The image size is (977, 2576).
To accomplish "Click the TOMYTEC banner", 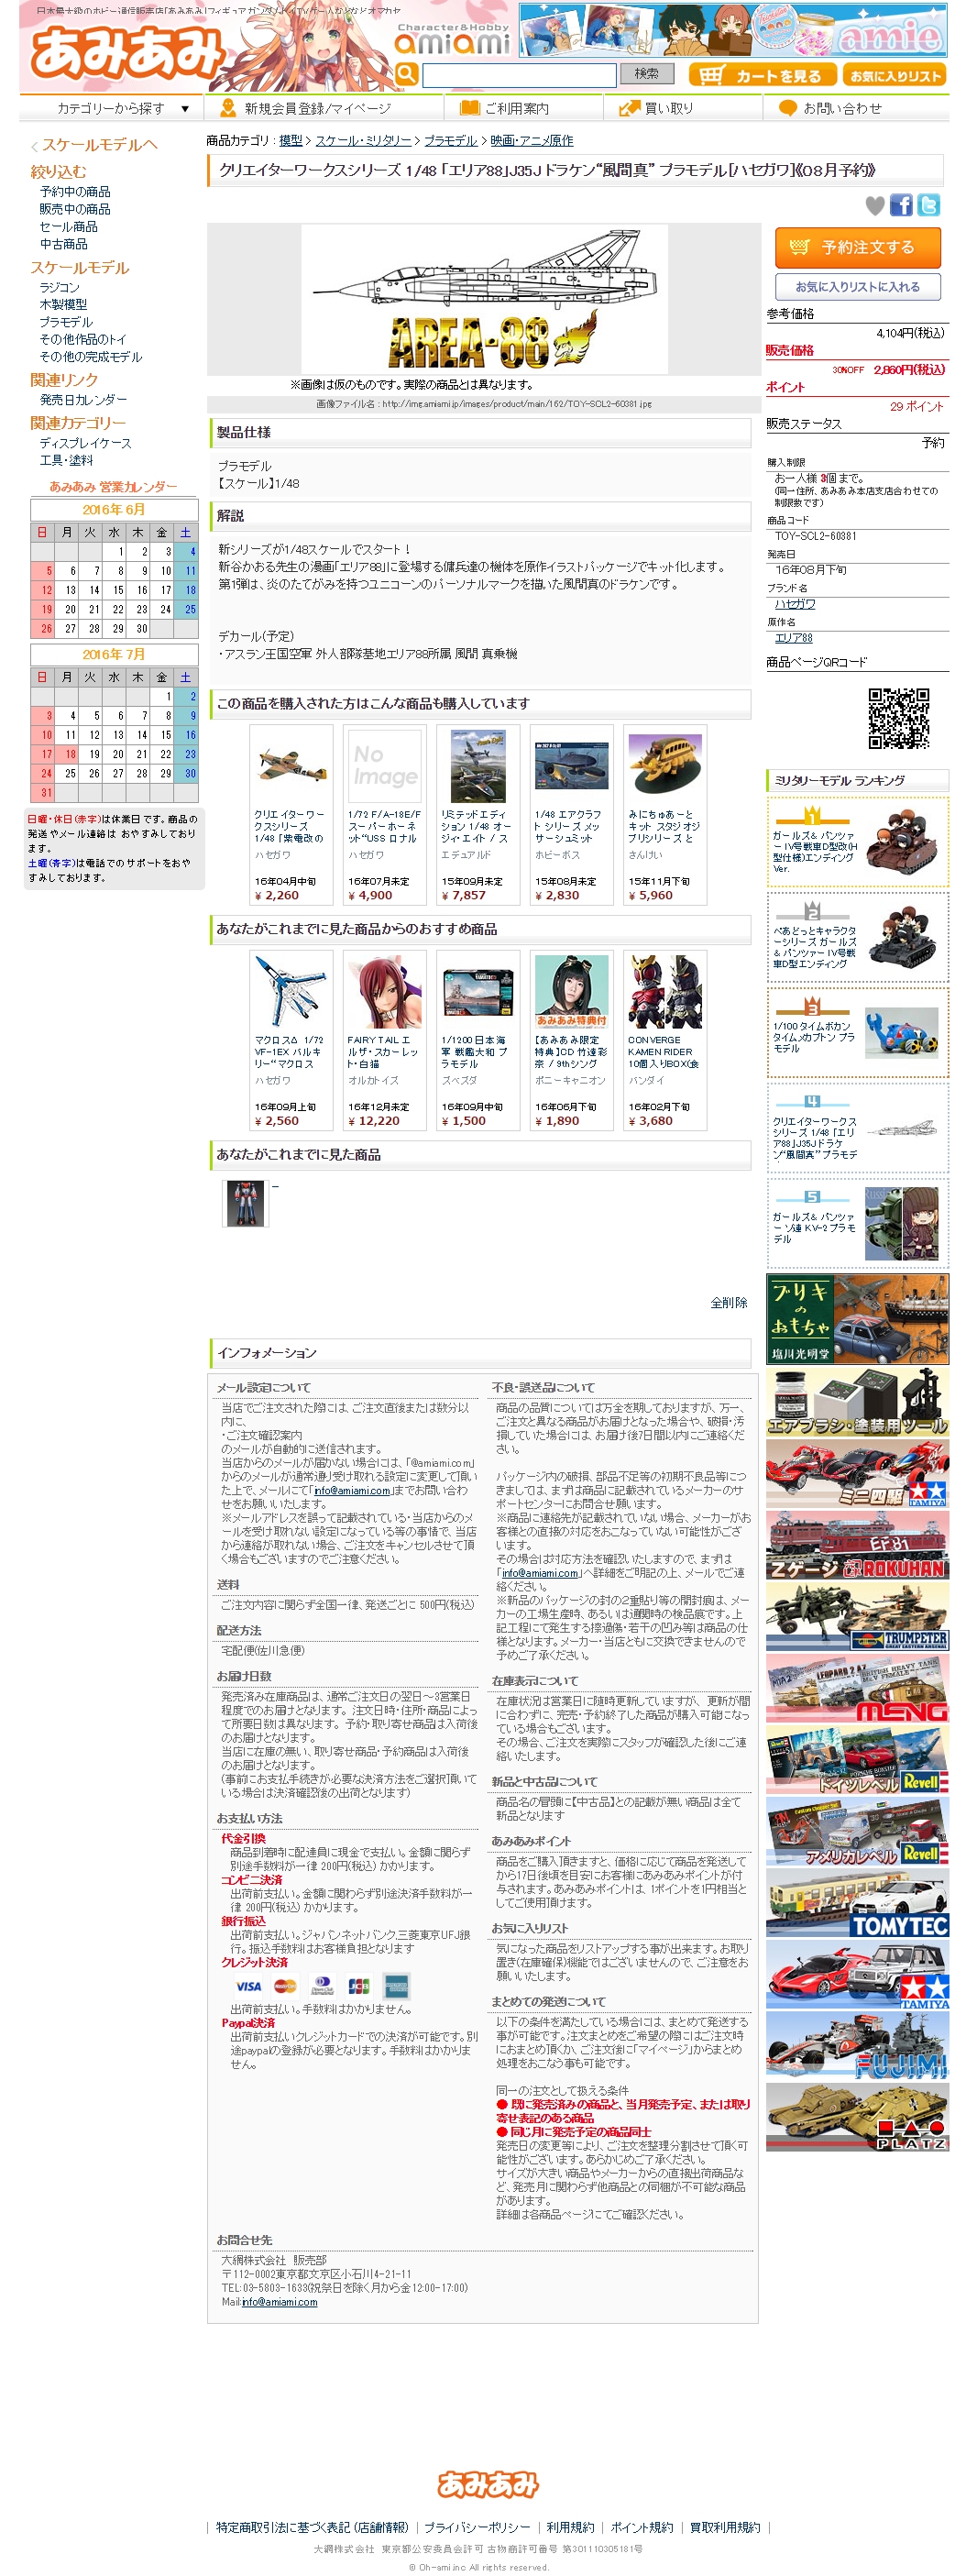I will [857, 1903].
